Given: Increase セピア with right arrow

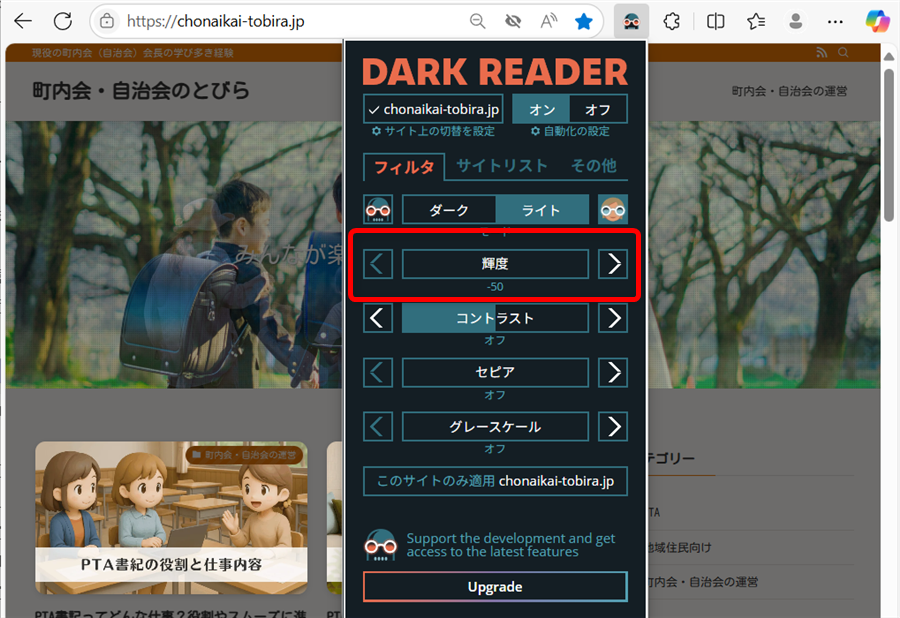Looking at the screenshot, I should click(x=613, y=373).
